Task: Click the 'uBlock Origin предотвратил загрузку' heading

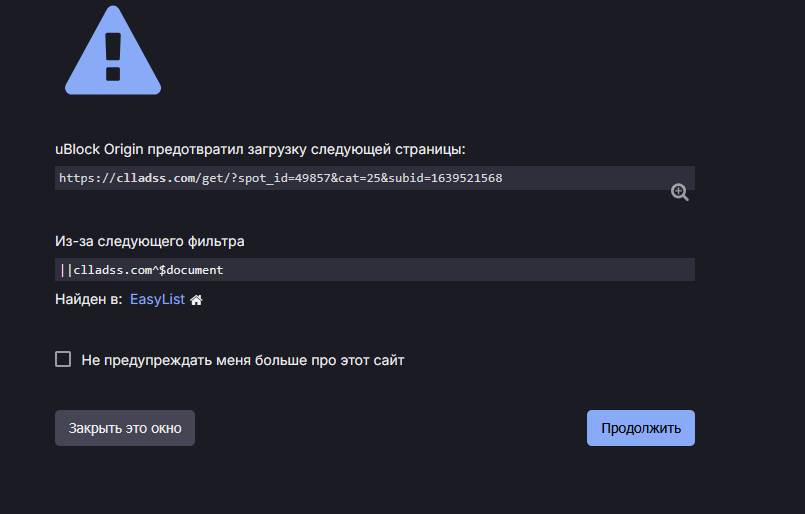Action: point(260,149)
